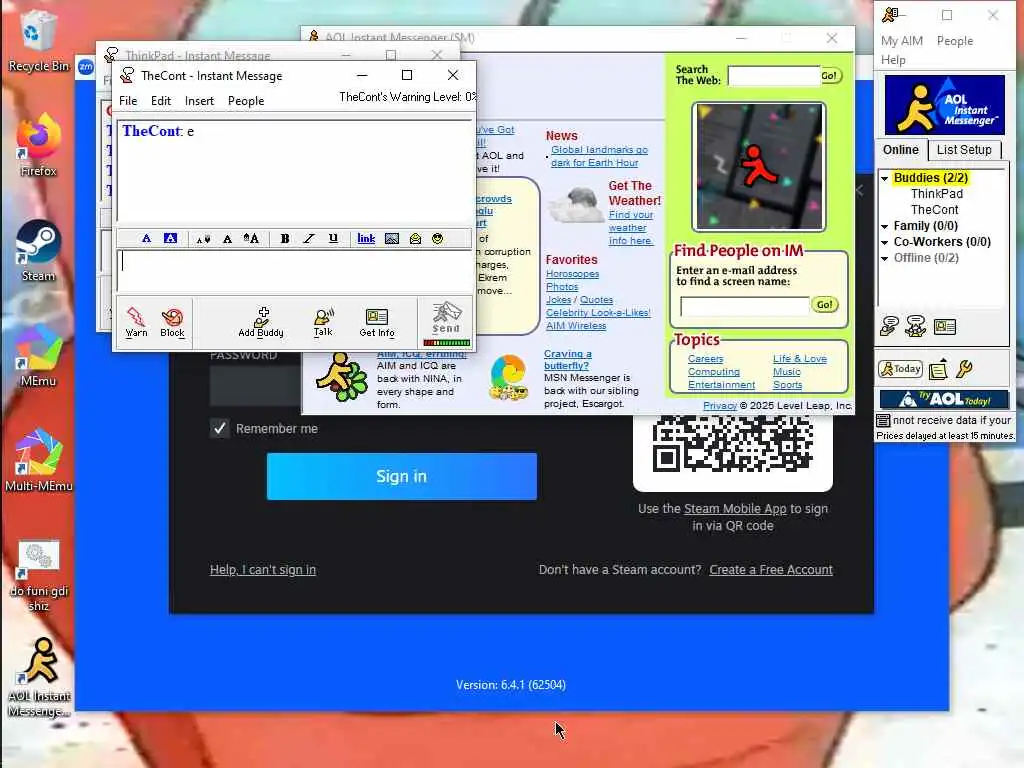
Task: Open the File menu in TheCont IM
Action: (128, 101)
